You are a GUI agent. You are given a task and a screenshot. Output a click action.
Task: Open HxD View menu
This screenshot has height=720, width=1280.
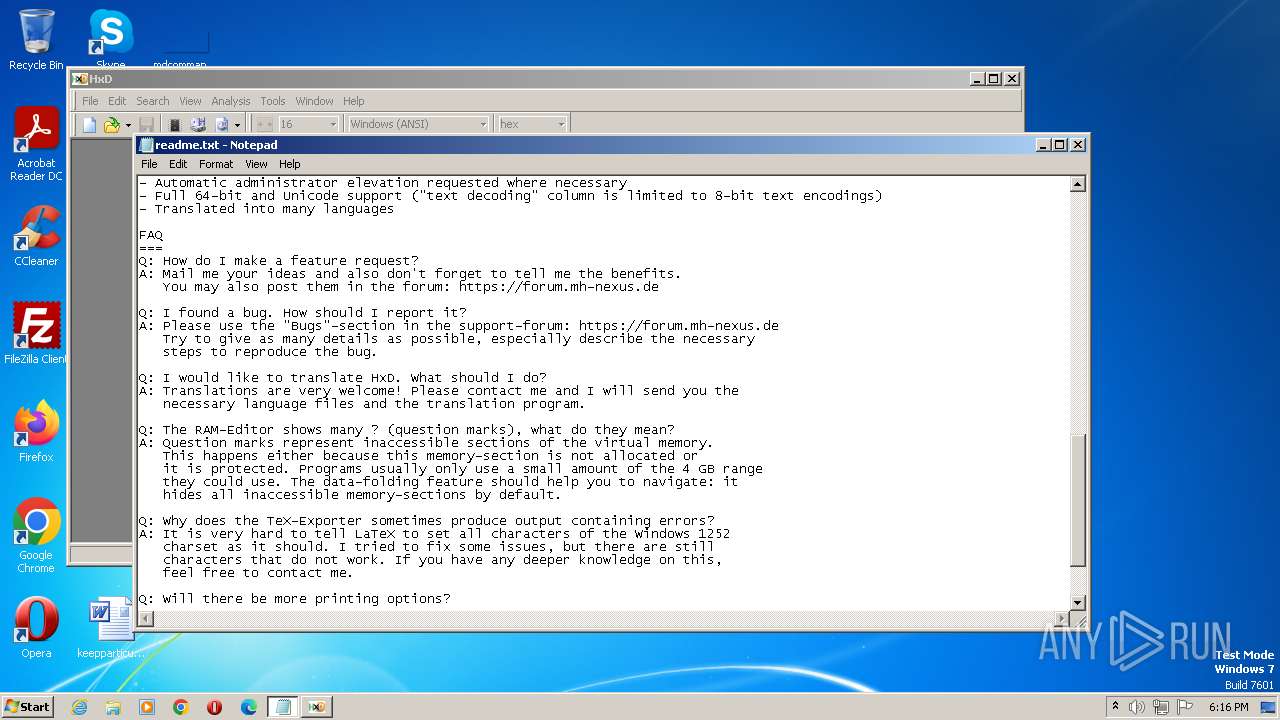[190, 101]
